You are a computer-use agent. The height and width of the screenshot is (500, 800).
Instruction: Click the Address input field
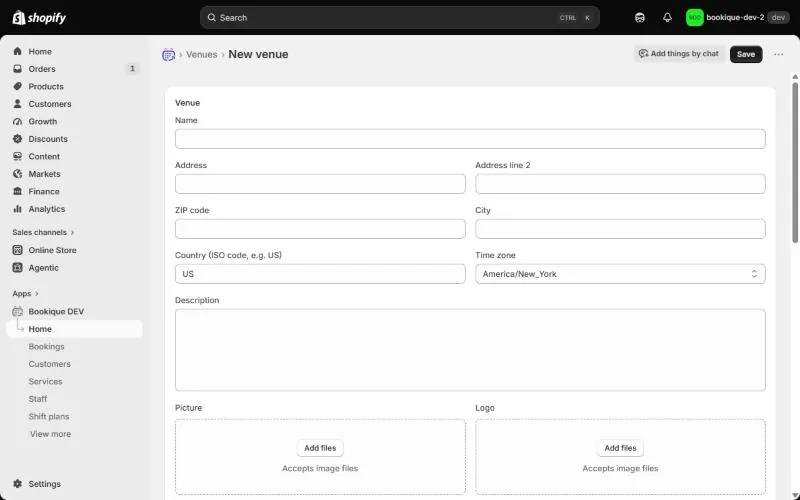coord(320,184)
